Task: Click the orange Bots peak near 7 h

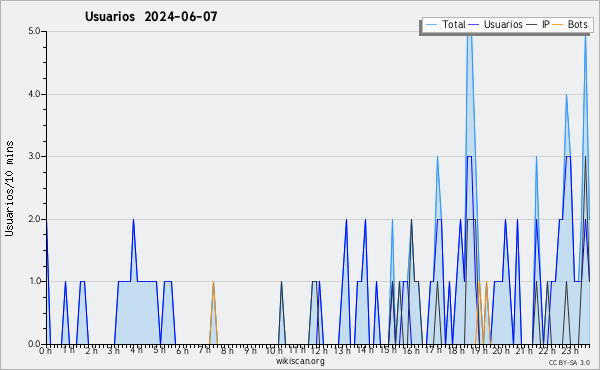Action: pos(213,282)
